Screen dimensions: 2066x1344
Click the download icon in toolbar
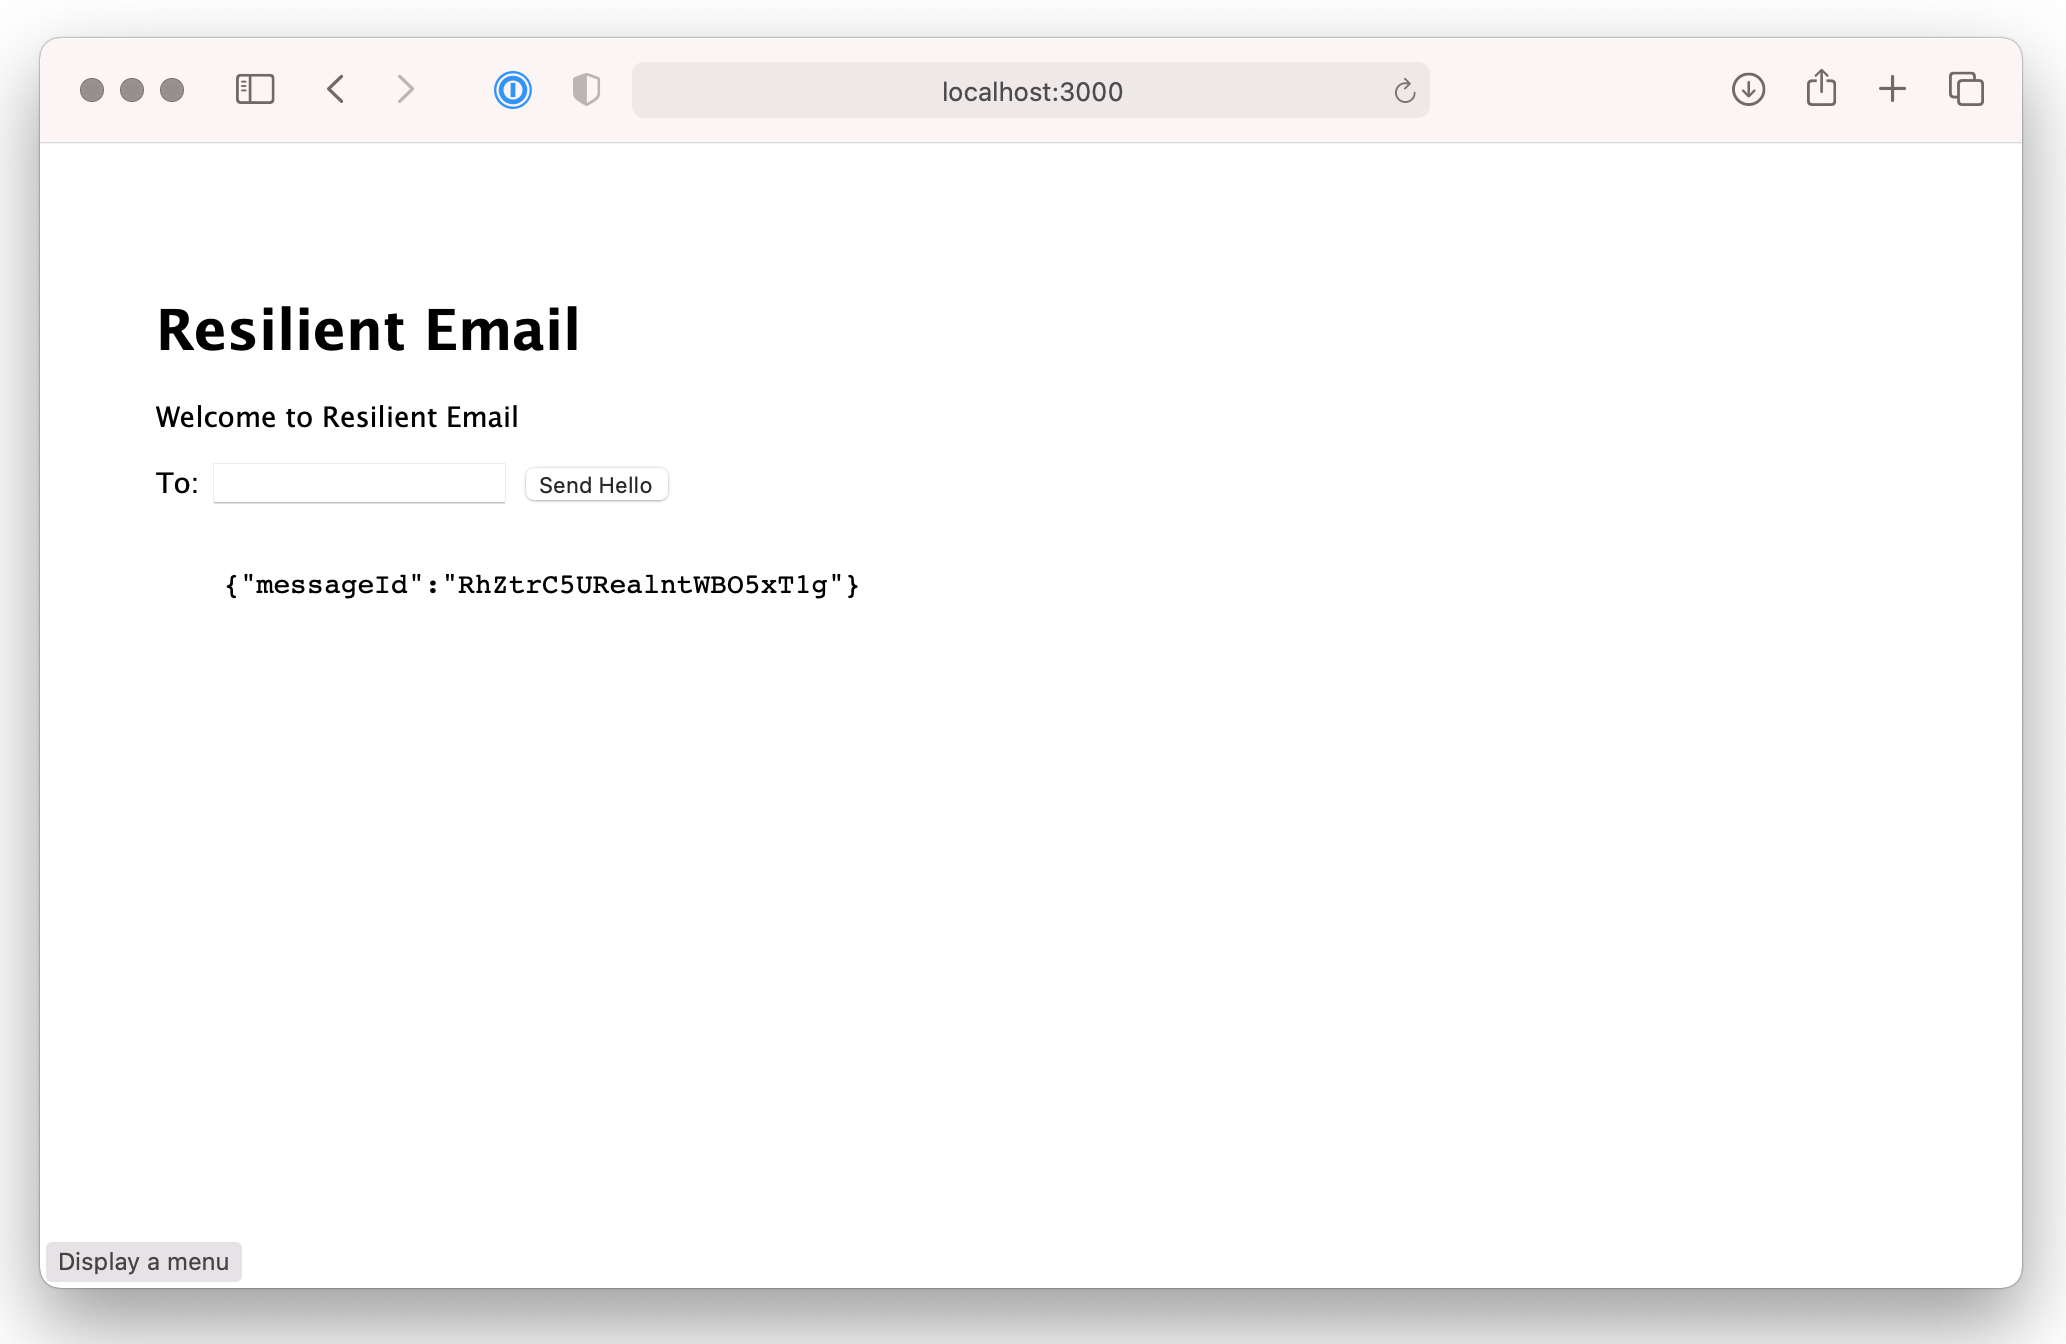tap(1747, 89)
